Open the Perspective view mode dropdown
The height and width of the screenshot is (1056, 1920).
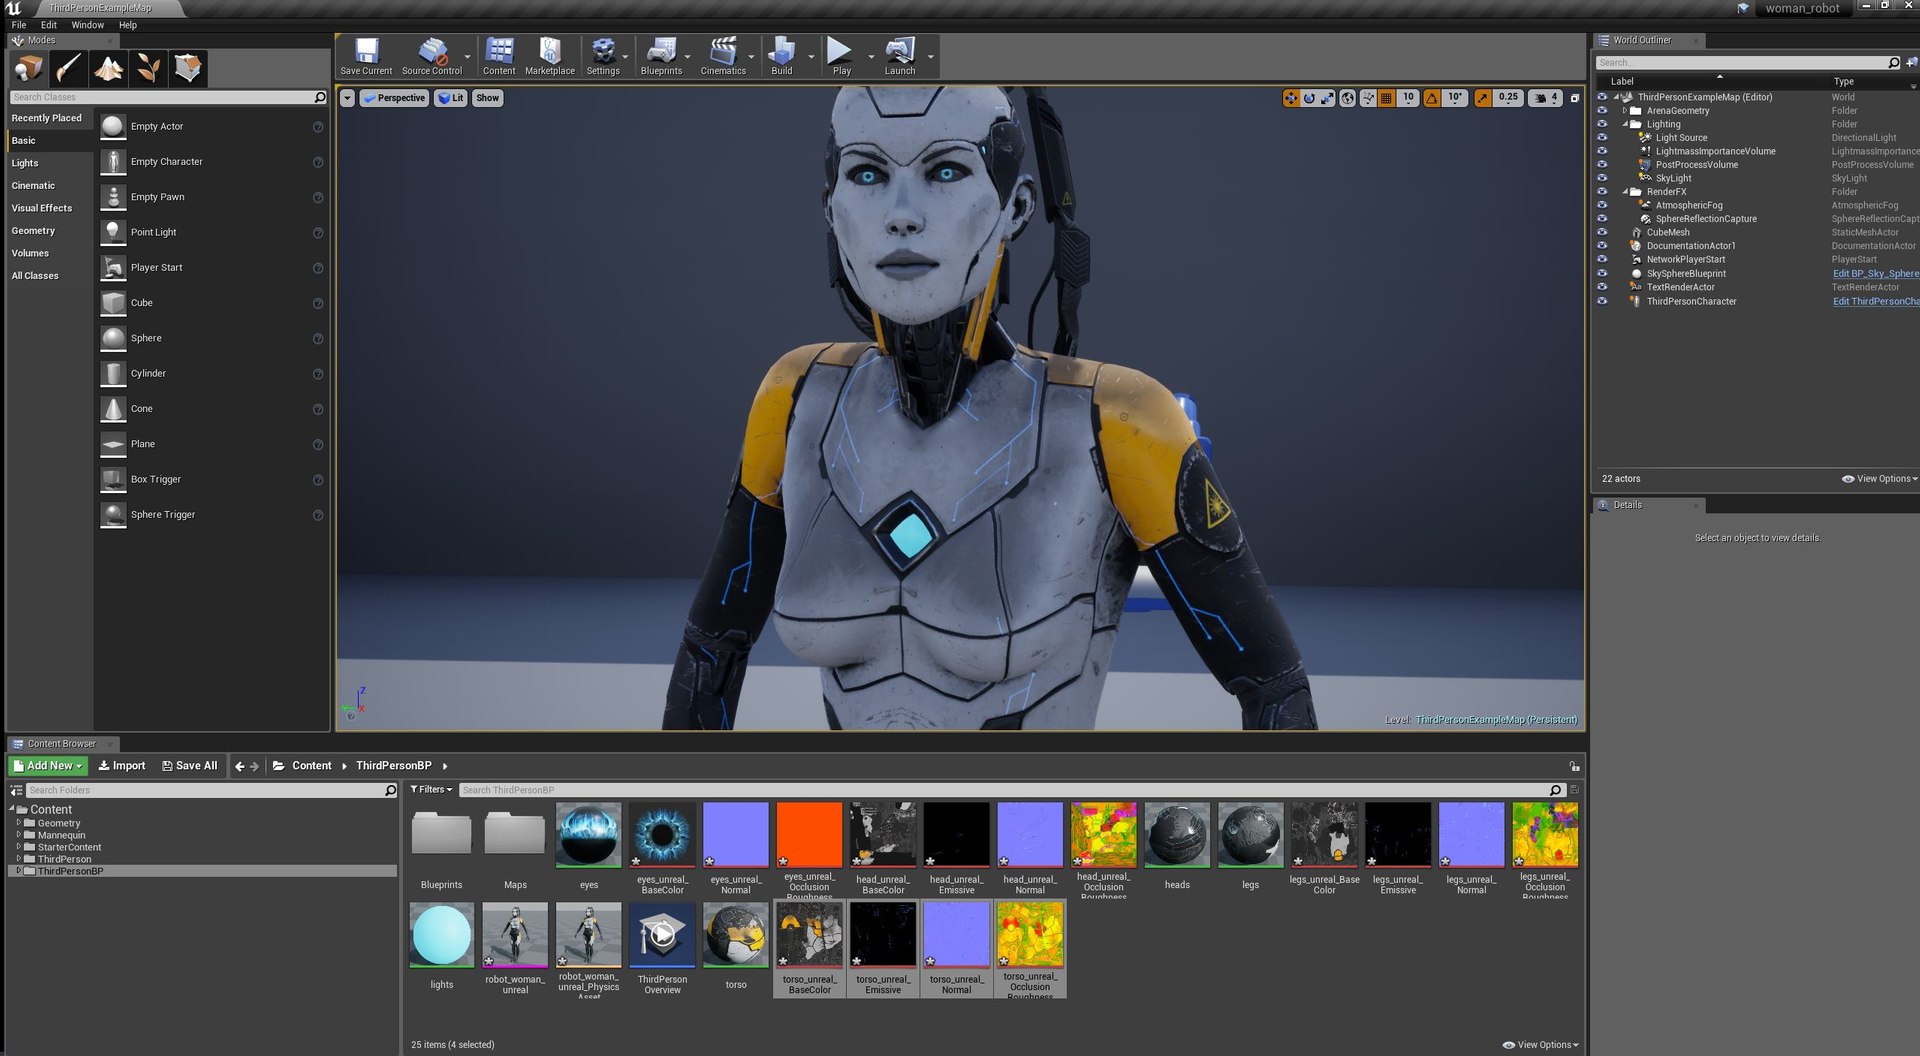click(x=394, y=98)
